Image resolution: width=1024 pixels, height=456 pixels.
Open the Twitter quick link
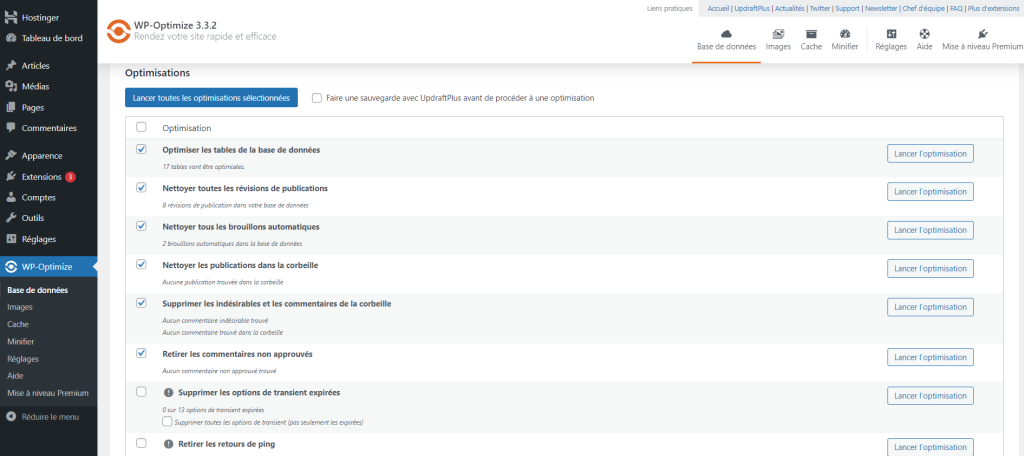820,8
